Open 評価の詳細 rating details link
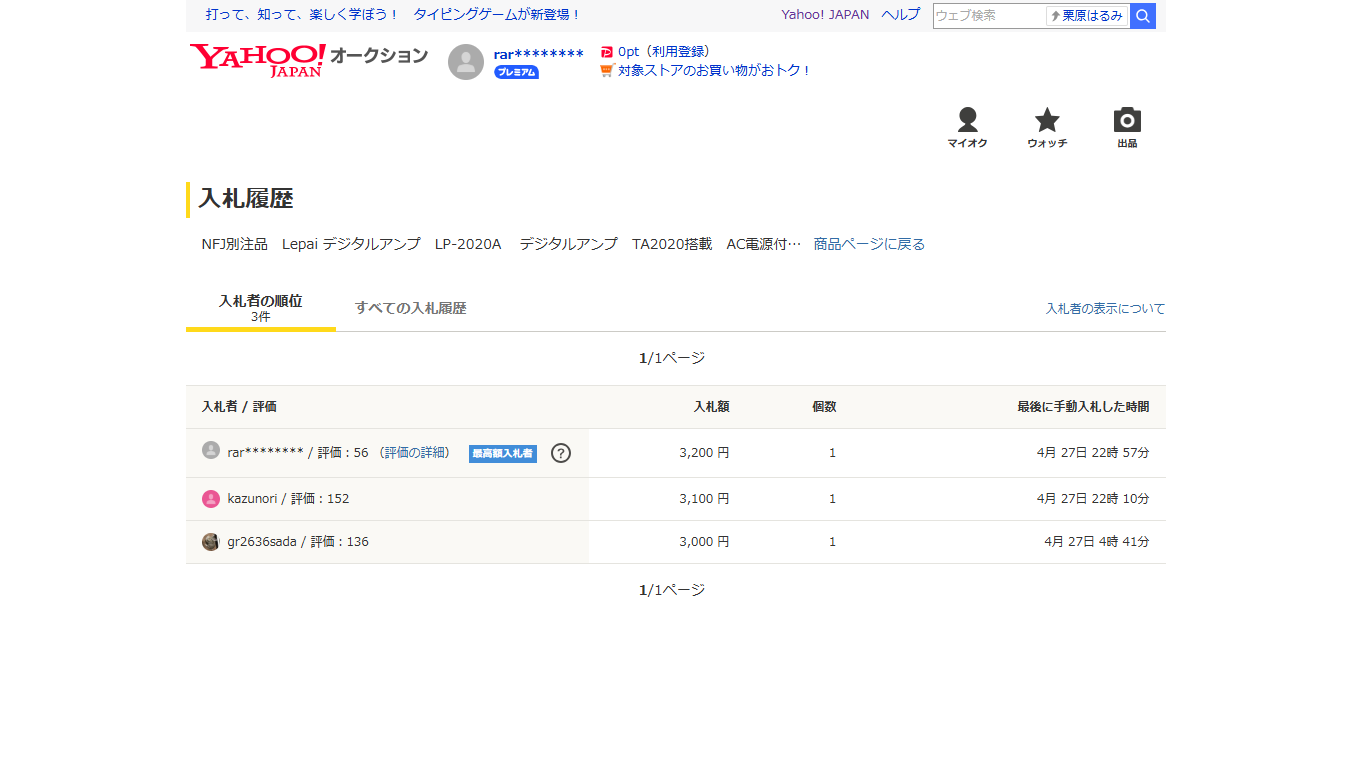The height and width of the screenshot is (768, 1350). coord(415,453)
